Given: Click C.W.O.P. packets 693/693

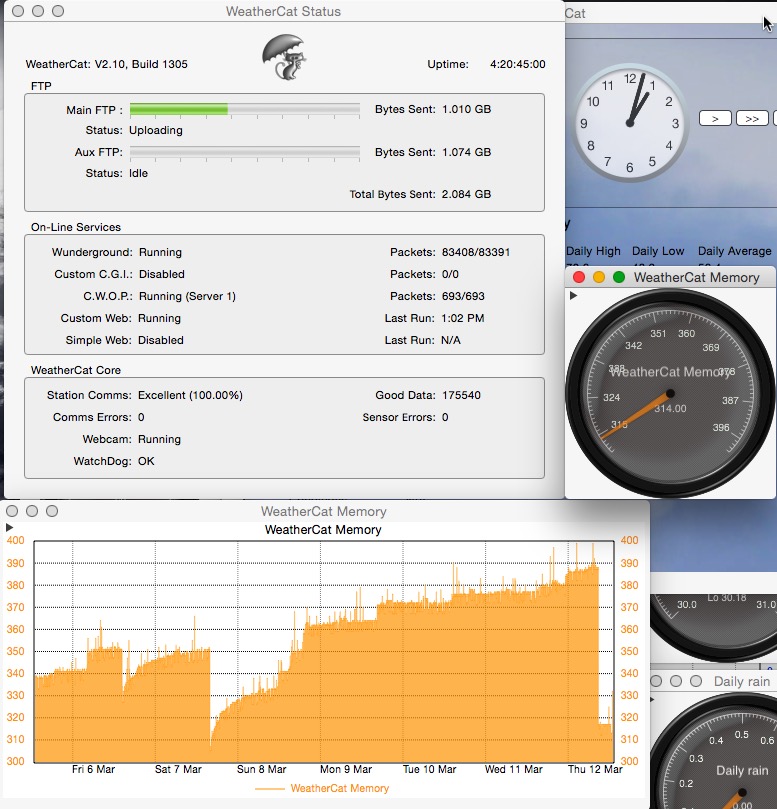Looking at the screenshot, I should pyautogui.click(x=463, y=296).
